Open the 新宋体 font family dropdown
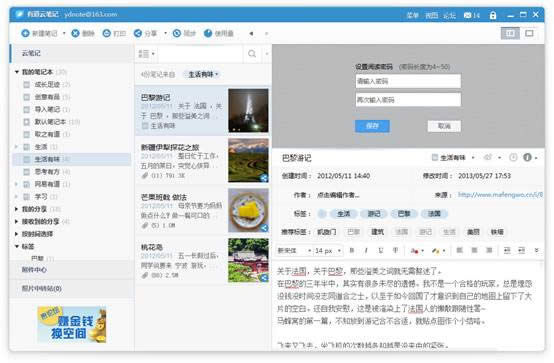Screen dimensions: 554x363 coord(294,251)
